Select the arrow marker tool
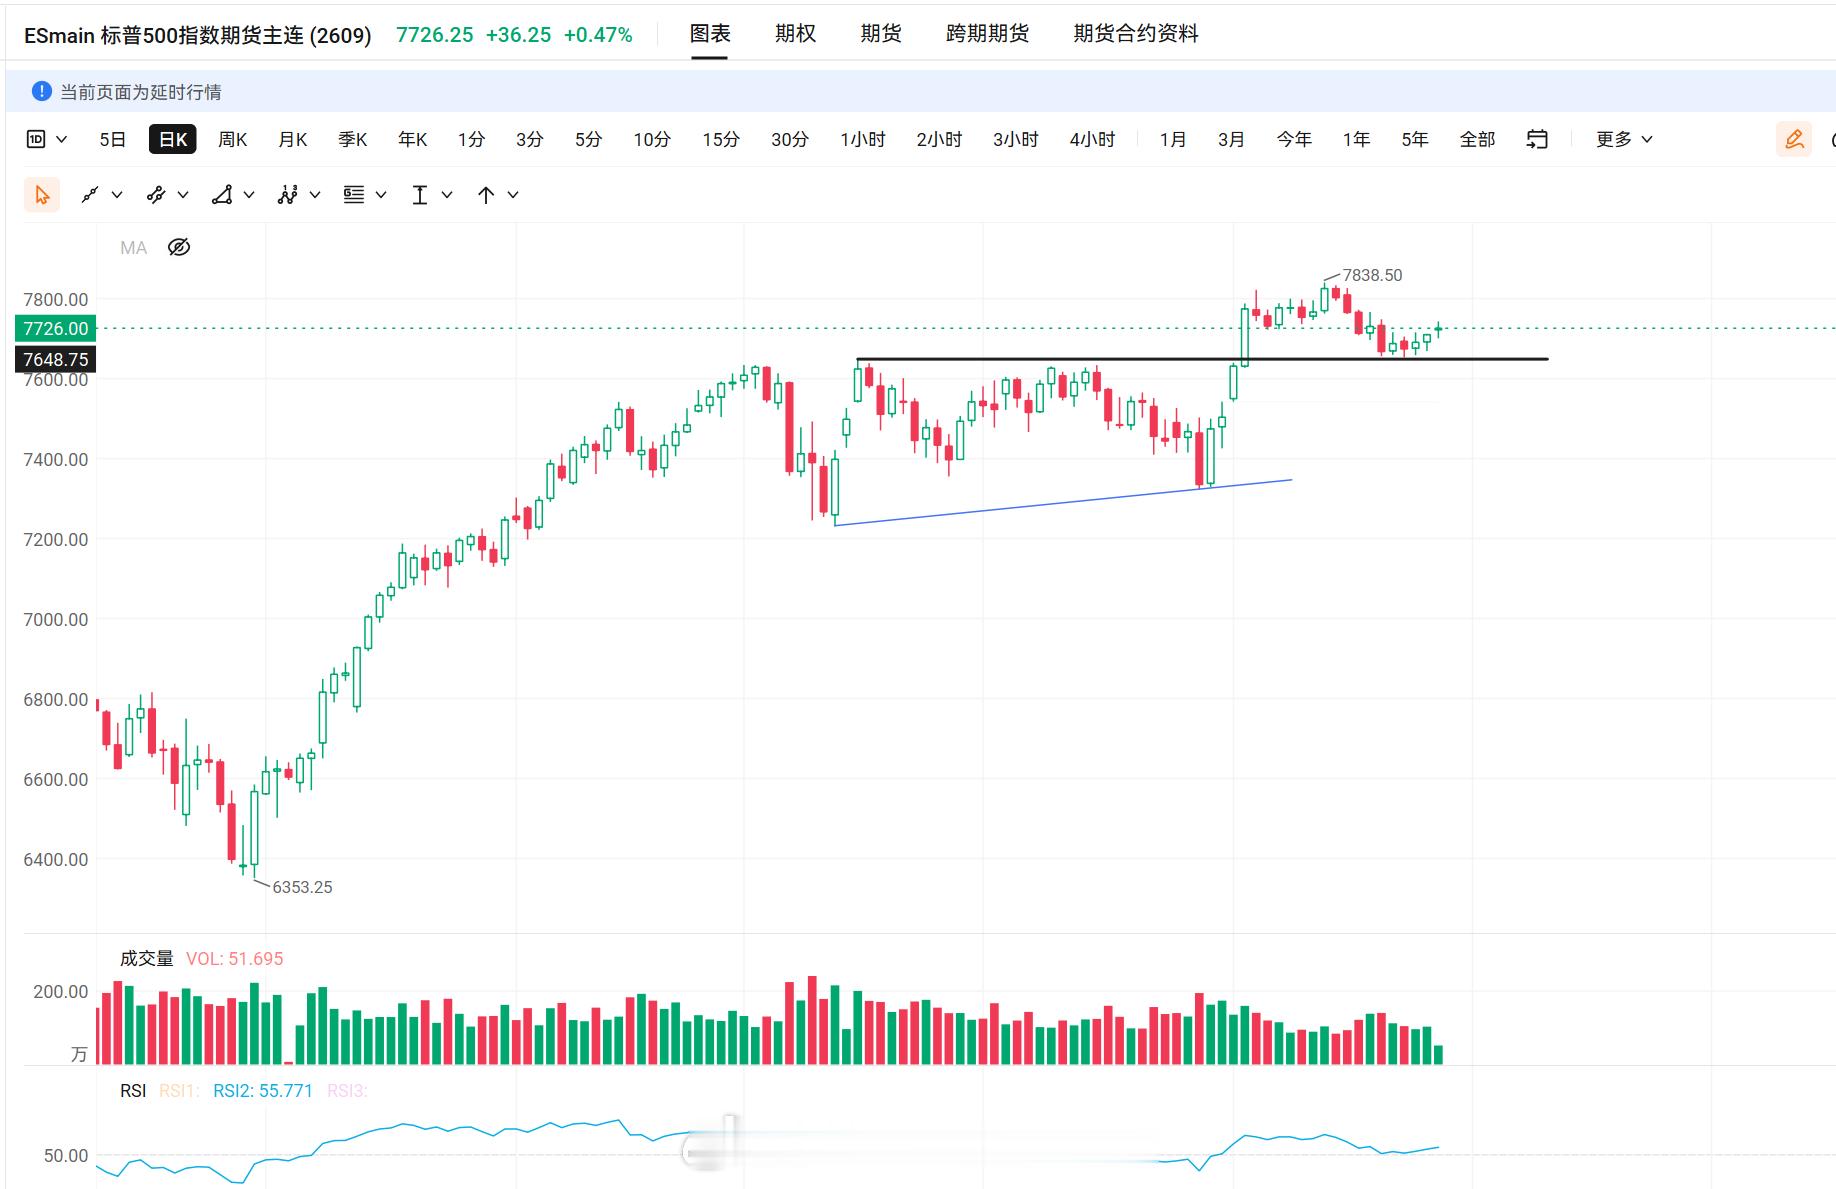 [x=486, y=195]
